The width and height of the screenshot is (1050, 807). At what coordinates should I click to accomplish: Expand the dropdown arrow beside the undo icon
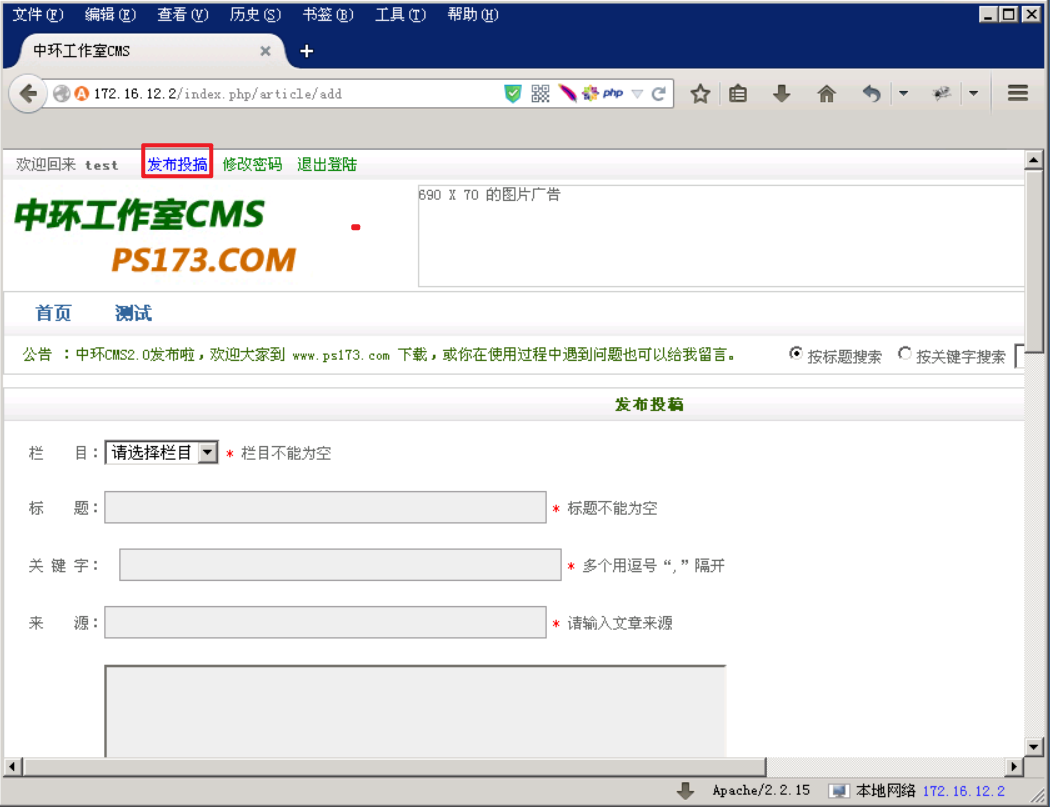[903, 93]
